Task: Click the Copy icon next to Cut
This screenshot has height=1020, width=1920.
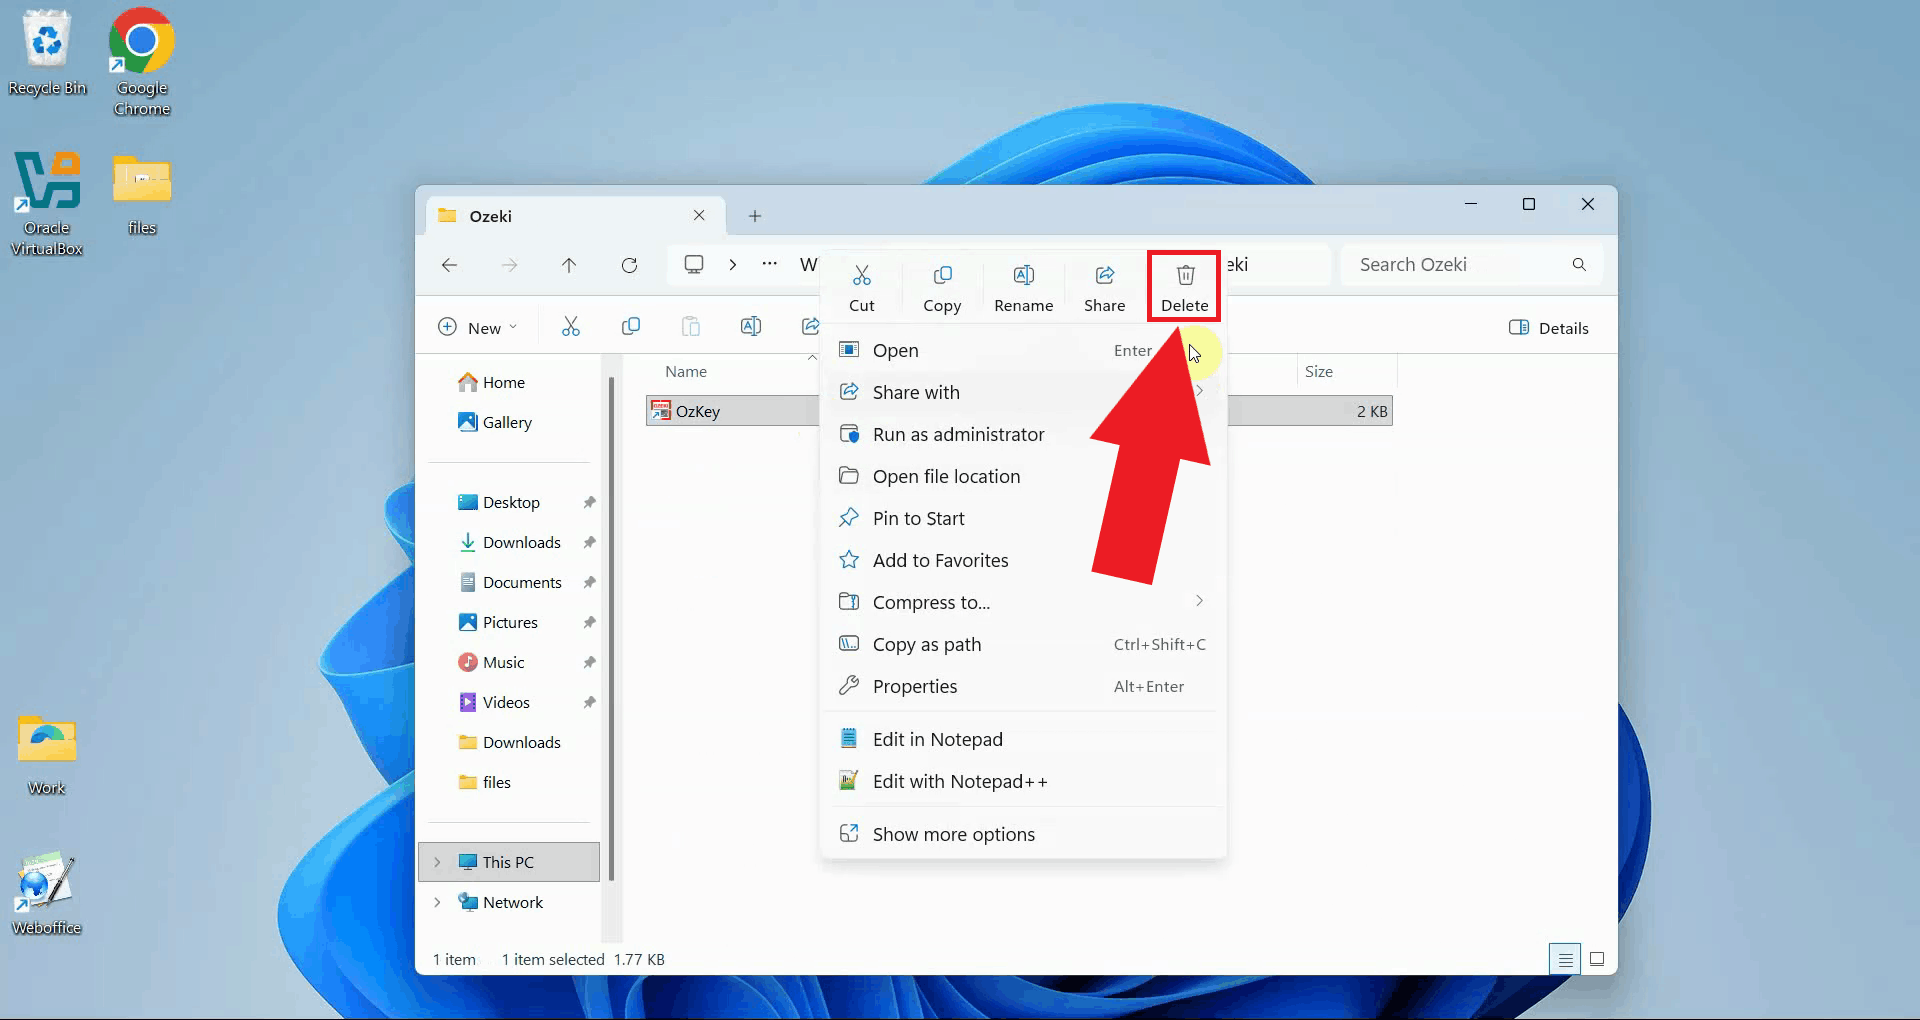Action: [x=942, y=286]
